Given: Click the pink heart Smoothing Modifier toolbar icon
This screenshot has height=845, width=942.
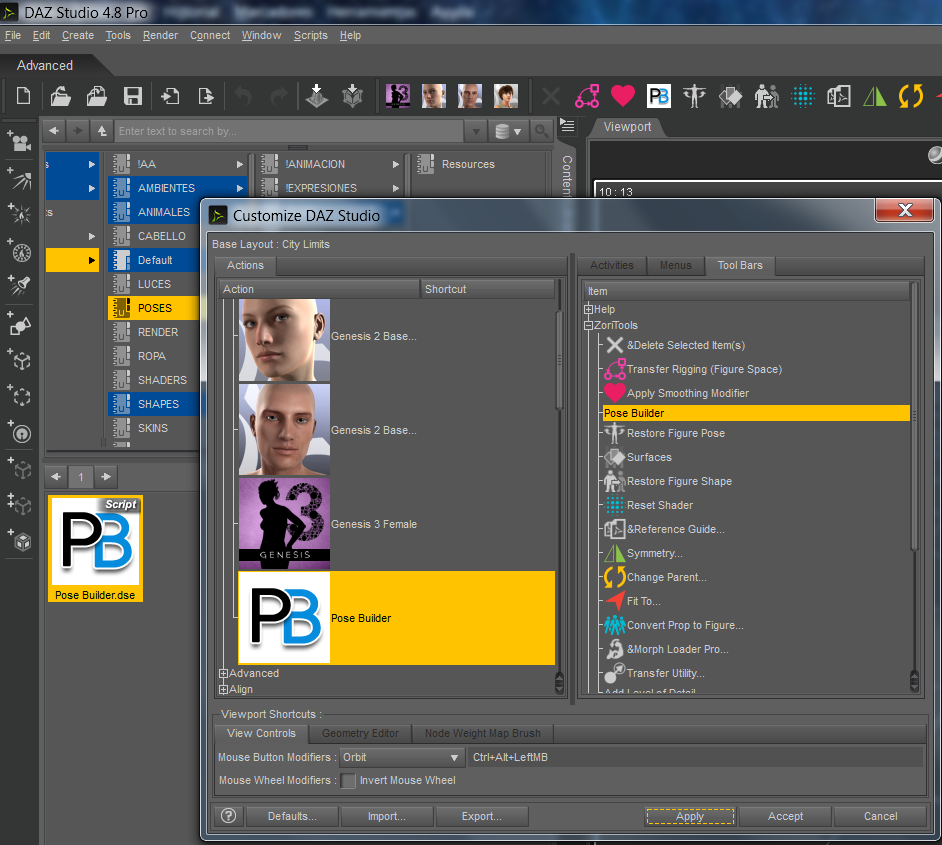Looking at the screenshot, I should 623,95.
